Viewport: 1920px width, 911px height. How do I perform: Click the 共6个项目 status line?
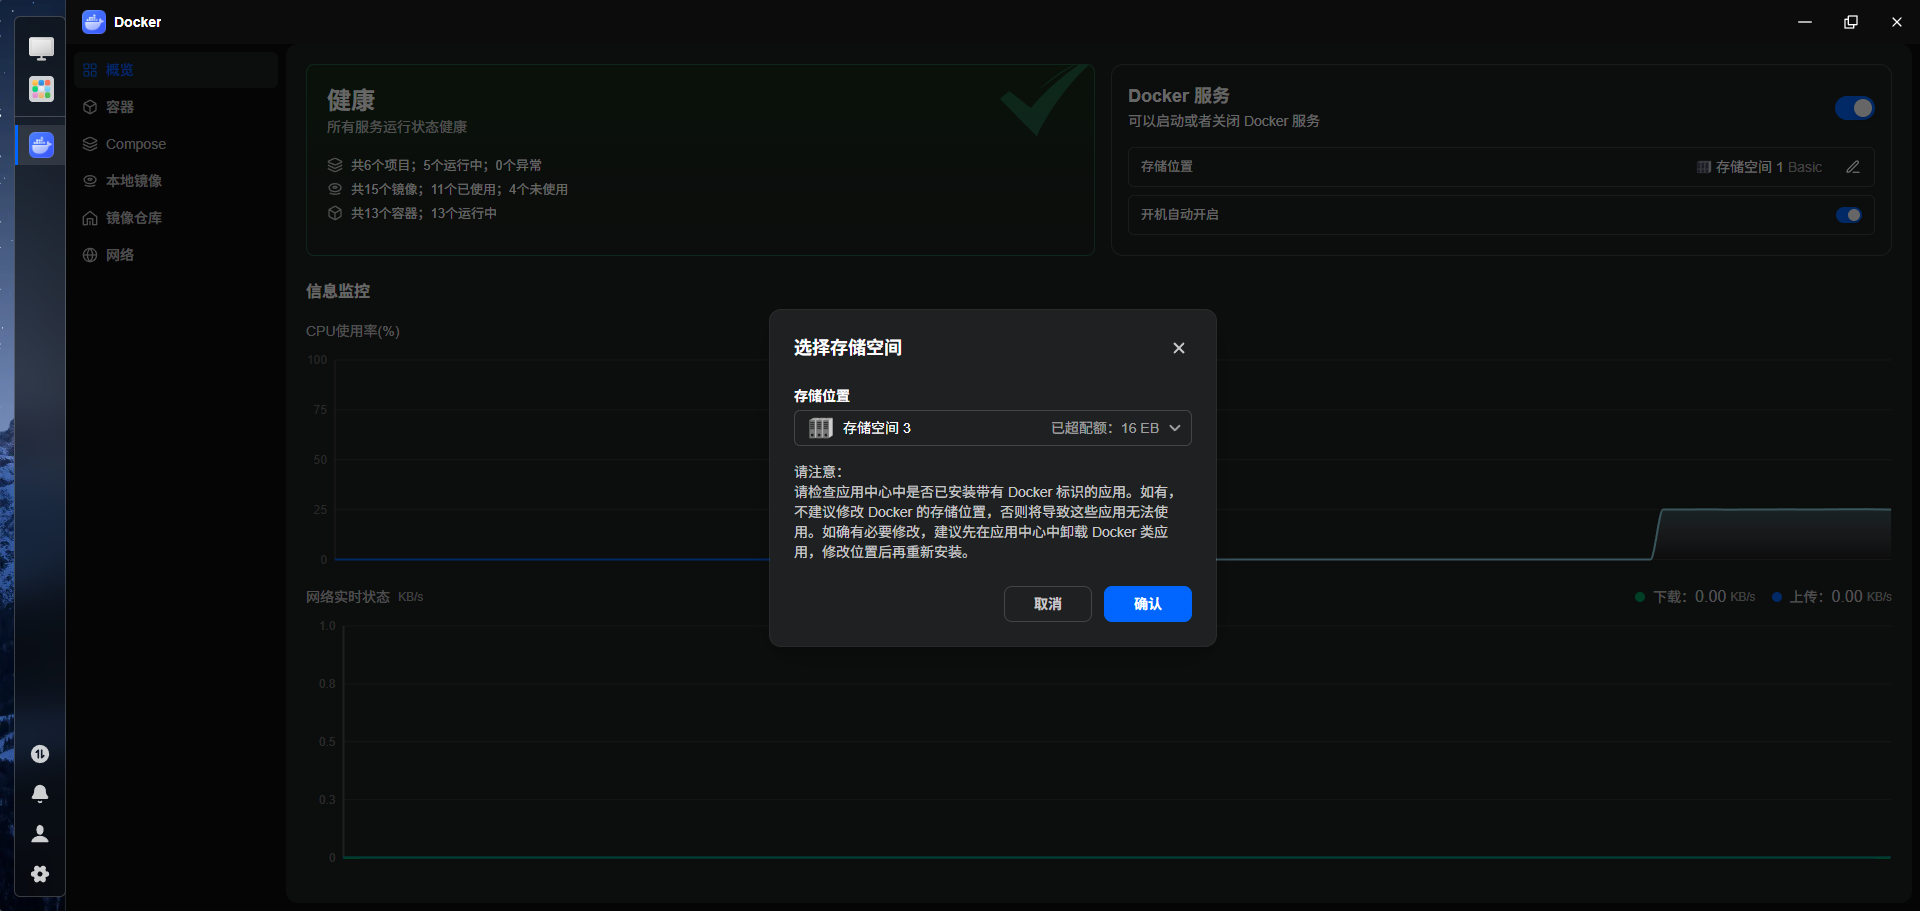coord(446,165)
